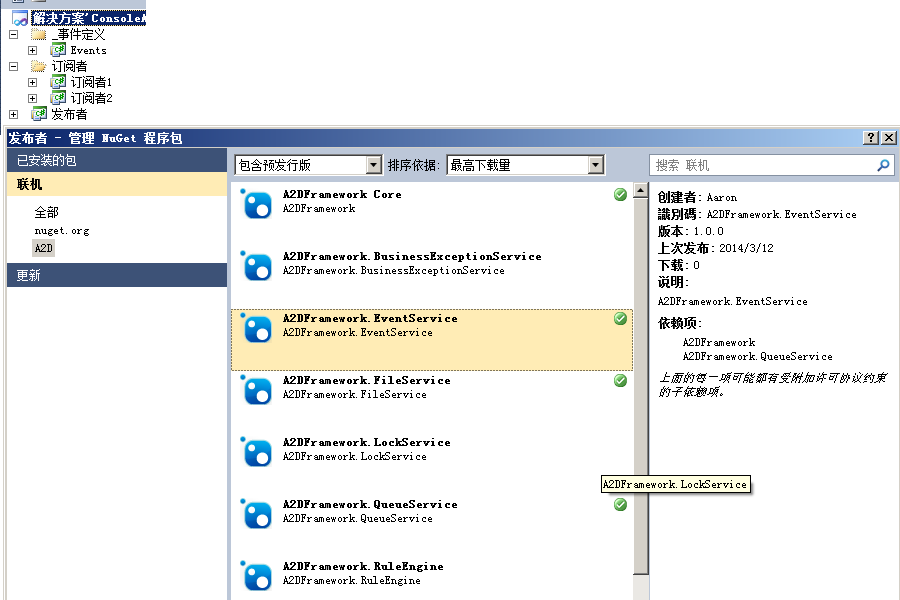
Task: Click the installed checkmark for QueueService
Action: pos(620,505)
